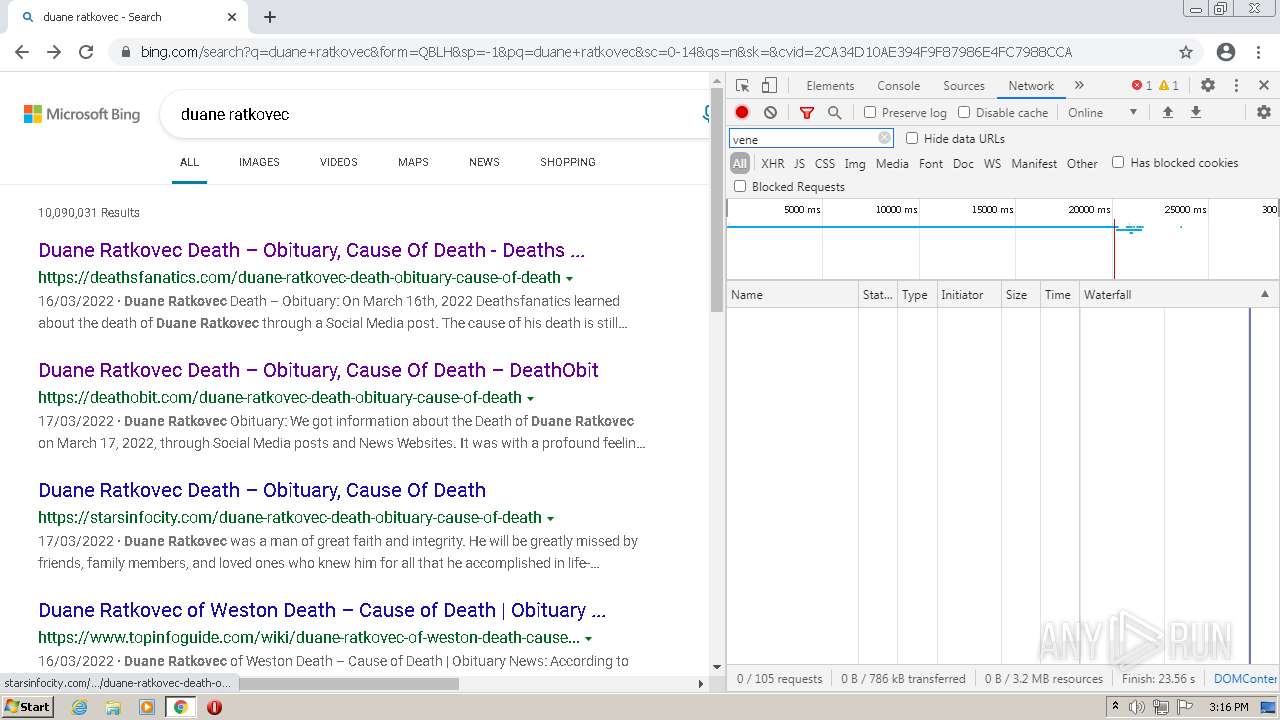
Task: Open the VIDEOS search tab
Action: (339, 162)
